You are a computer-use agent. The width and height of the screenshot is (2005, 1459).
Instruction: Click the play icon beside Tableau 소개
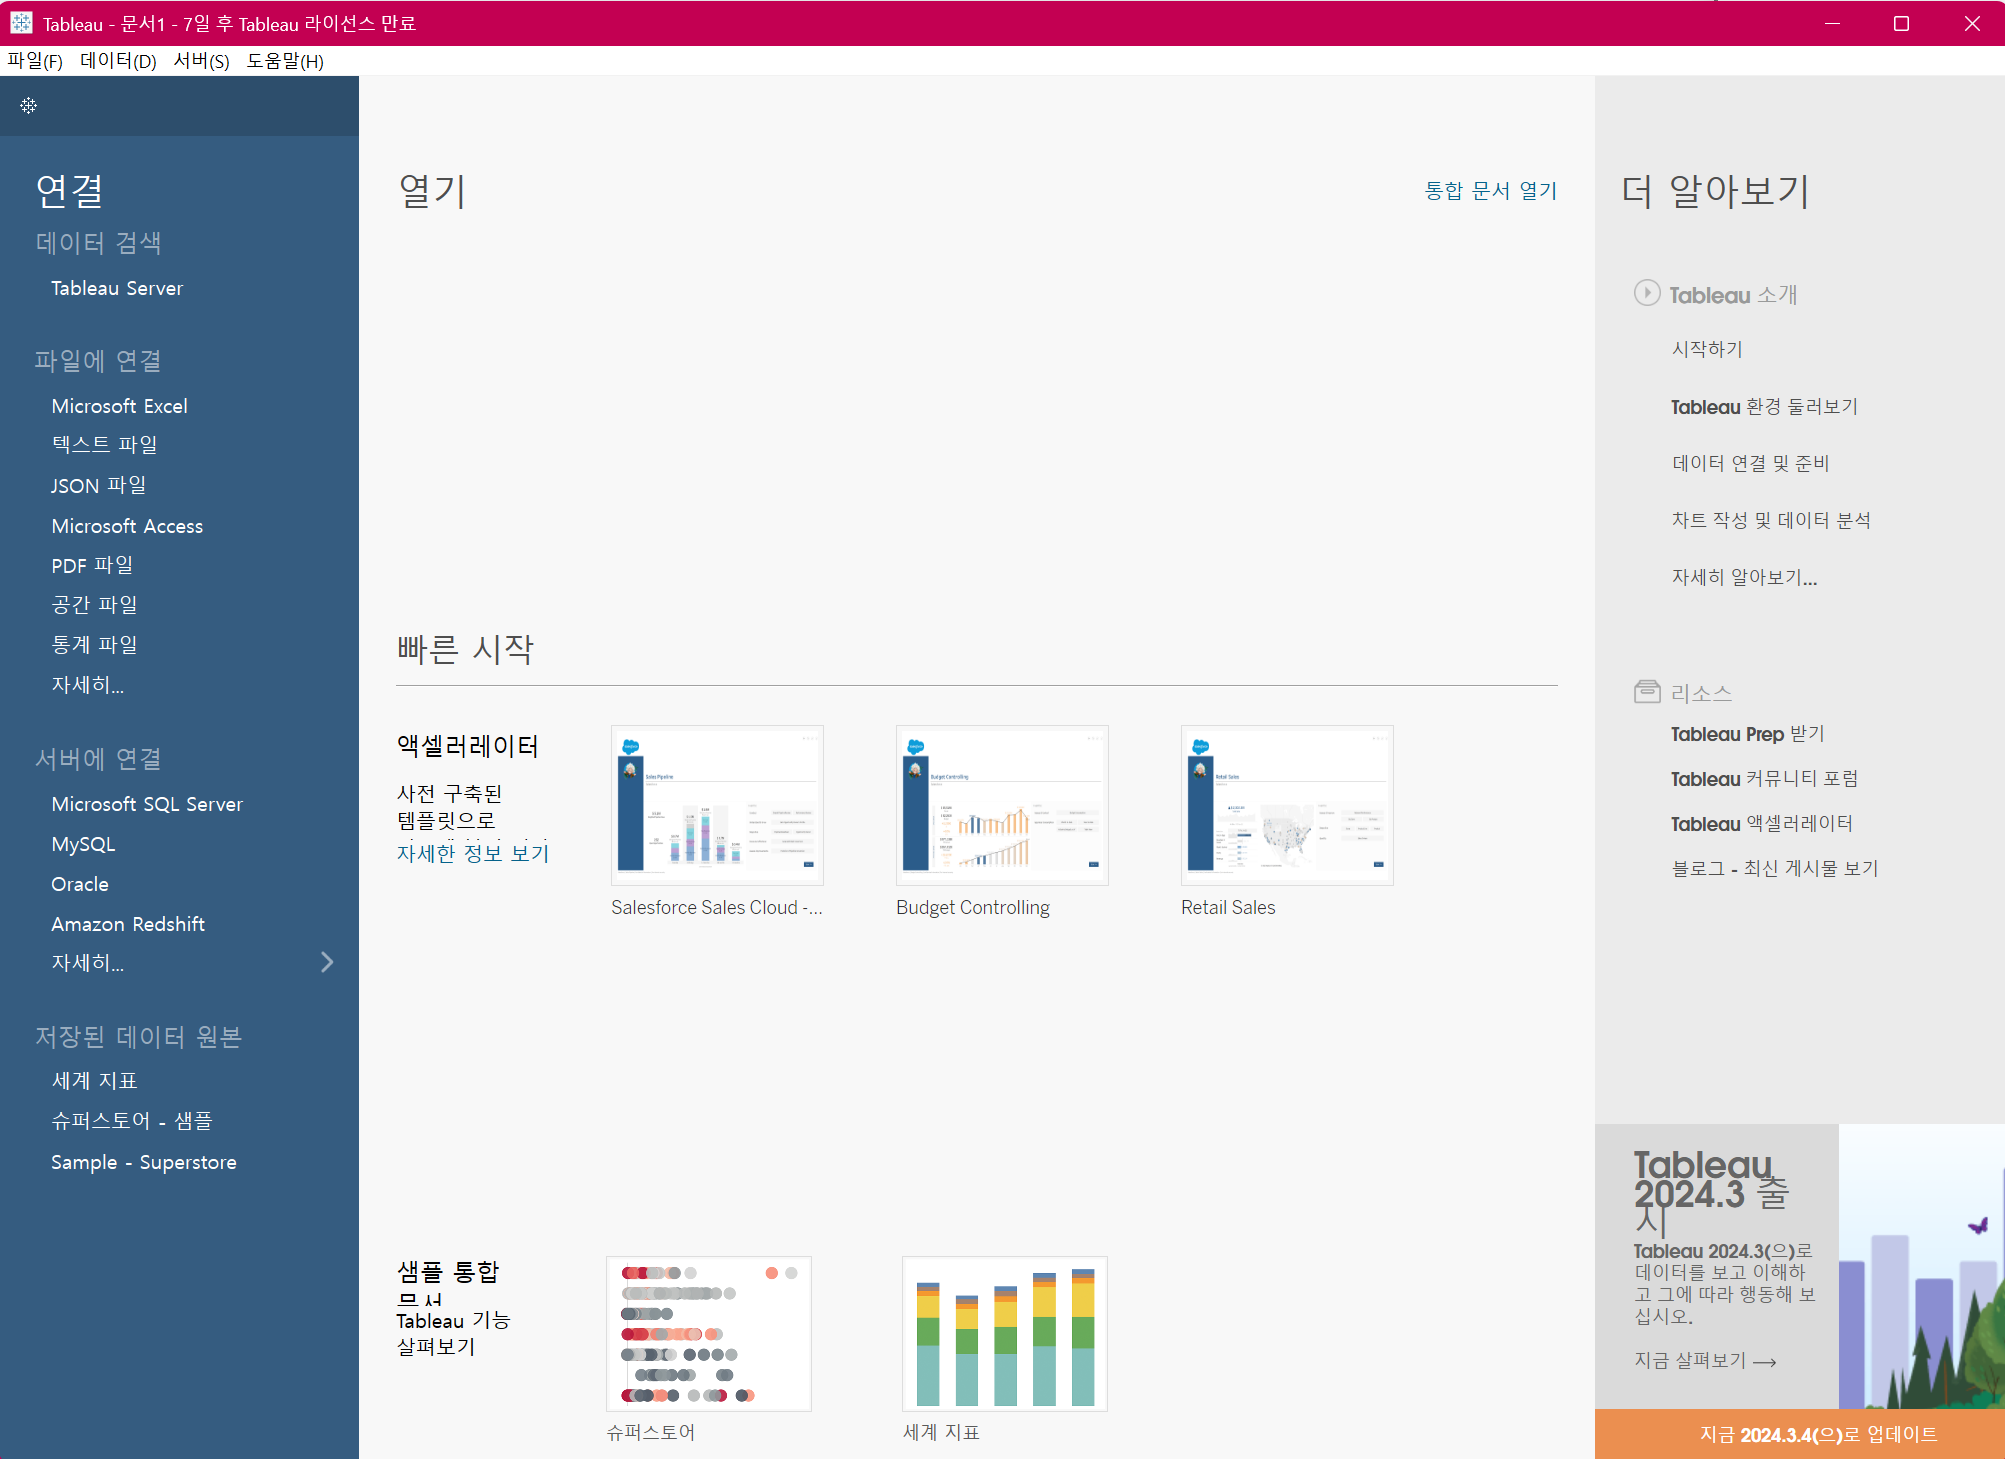point(1646,293)
